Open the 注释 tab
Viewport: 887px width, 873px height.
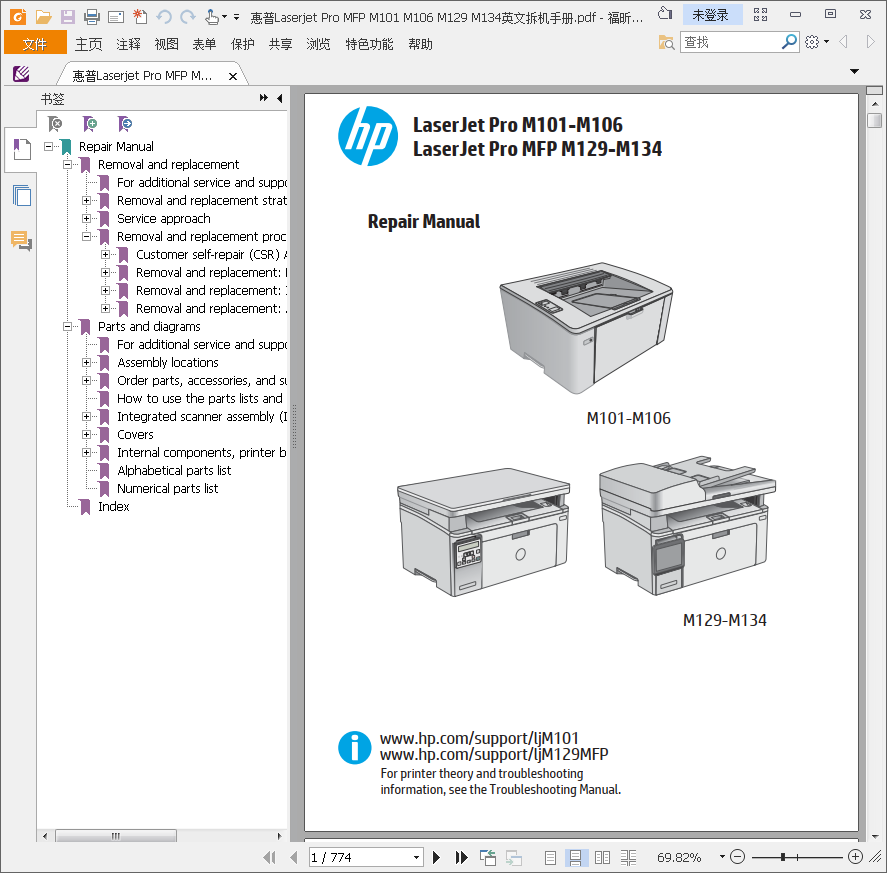pyautogui.click(x=128, y=44)
